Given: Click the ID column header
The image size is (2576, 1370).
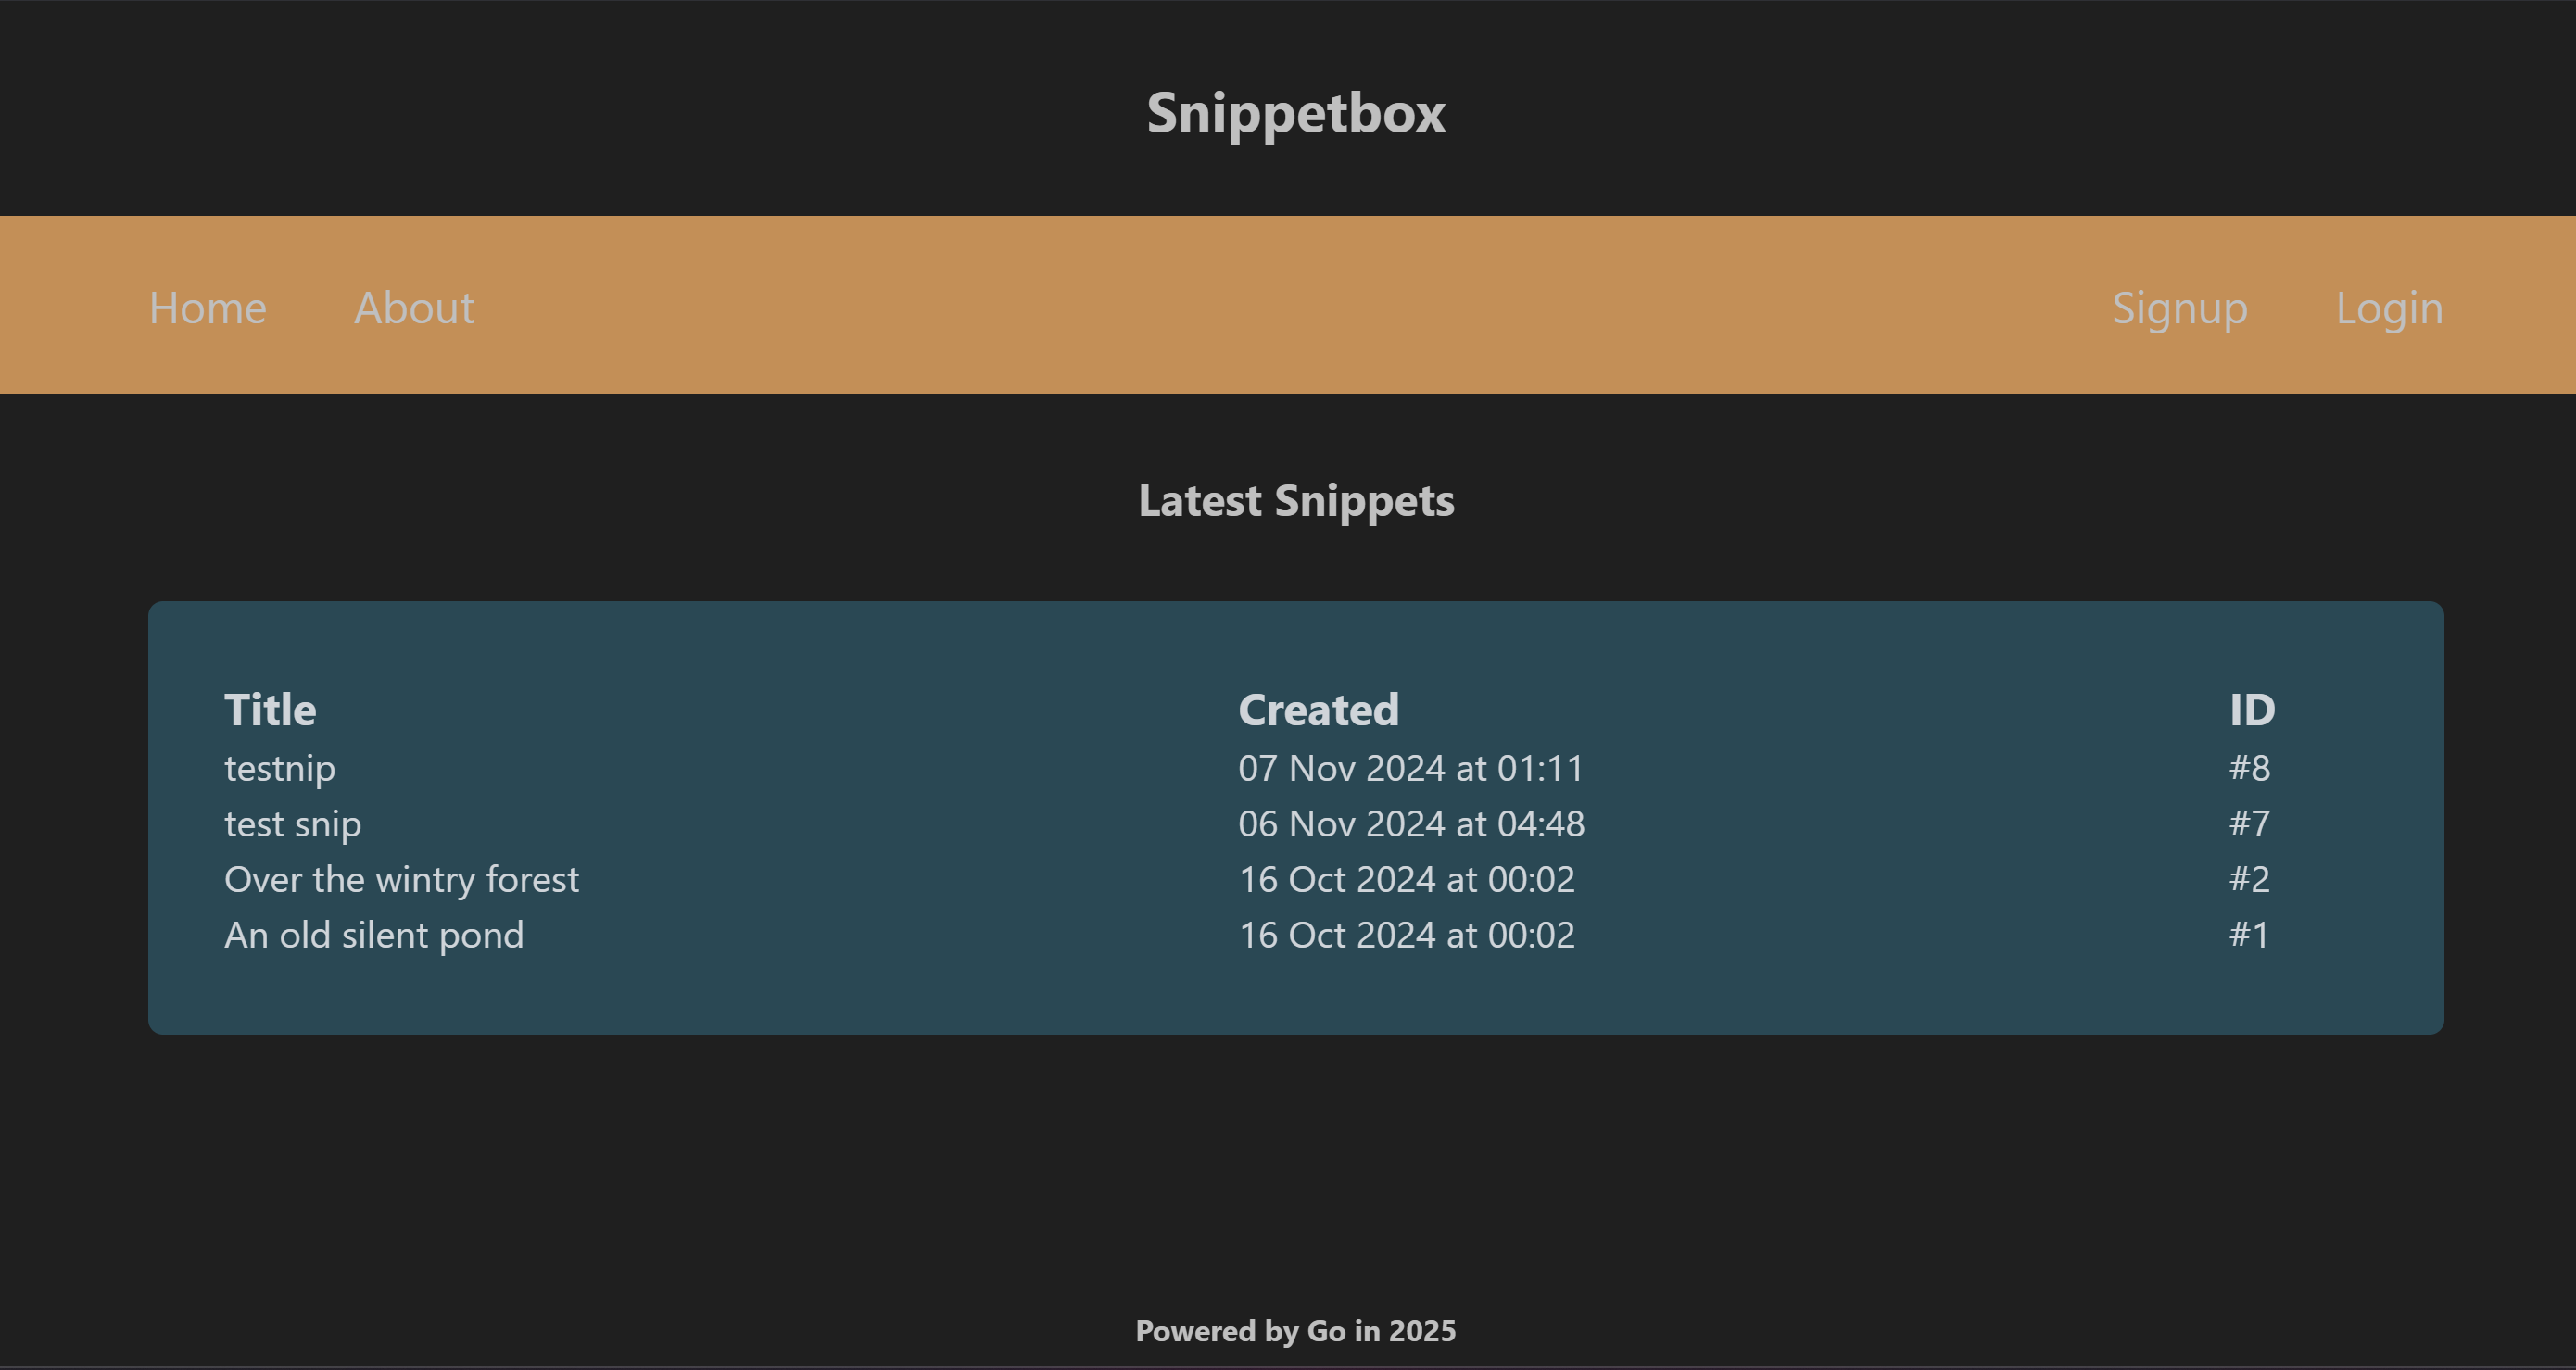Looking at the screenshot, I should (x=2252, y=710).
